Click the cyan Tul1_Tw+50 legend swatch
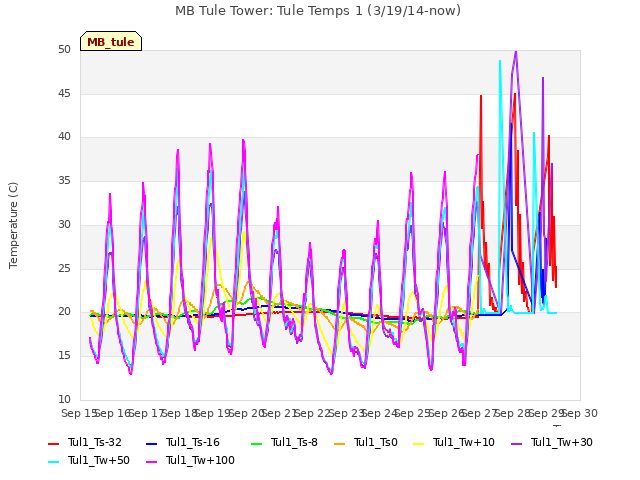The height and width of the screenshot is (480, 640). pyautogui.click(x=54, y=462)
